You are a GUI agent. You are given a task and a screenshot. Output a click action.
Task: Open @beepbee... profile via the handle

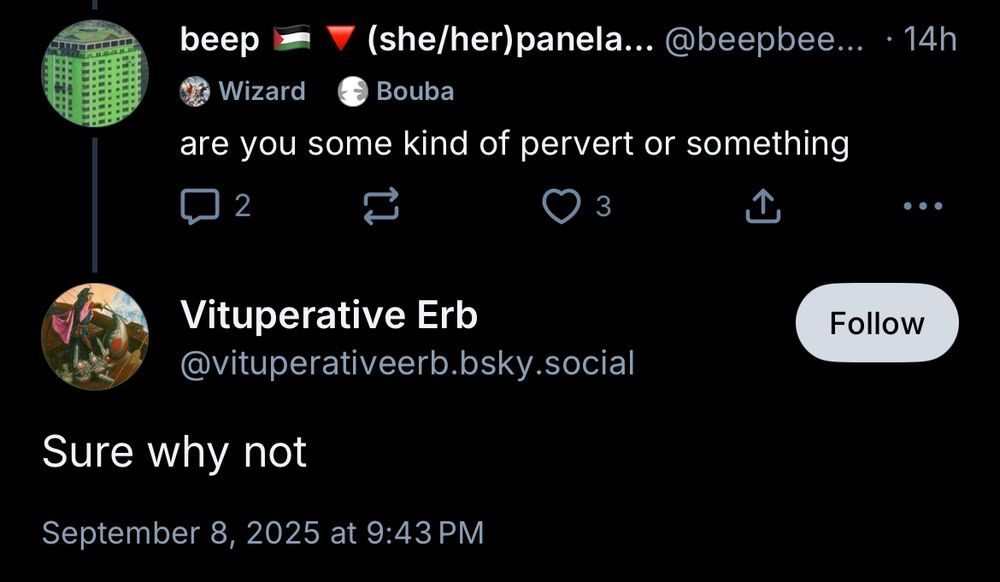pyautogui.click(x=766, y=40)
